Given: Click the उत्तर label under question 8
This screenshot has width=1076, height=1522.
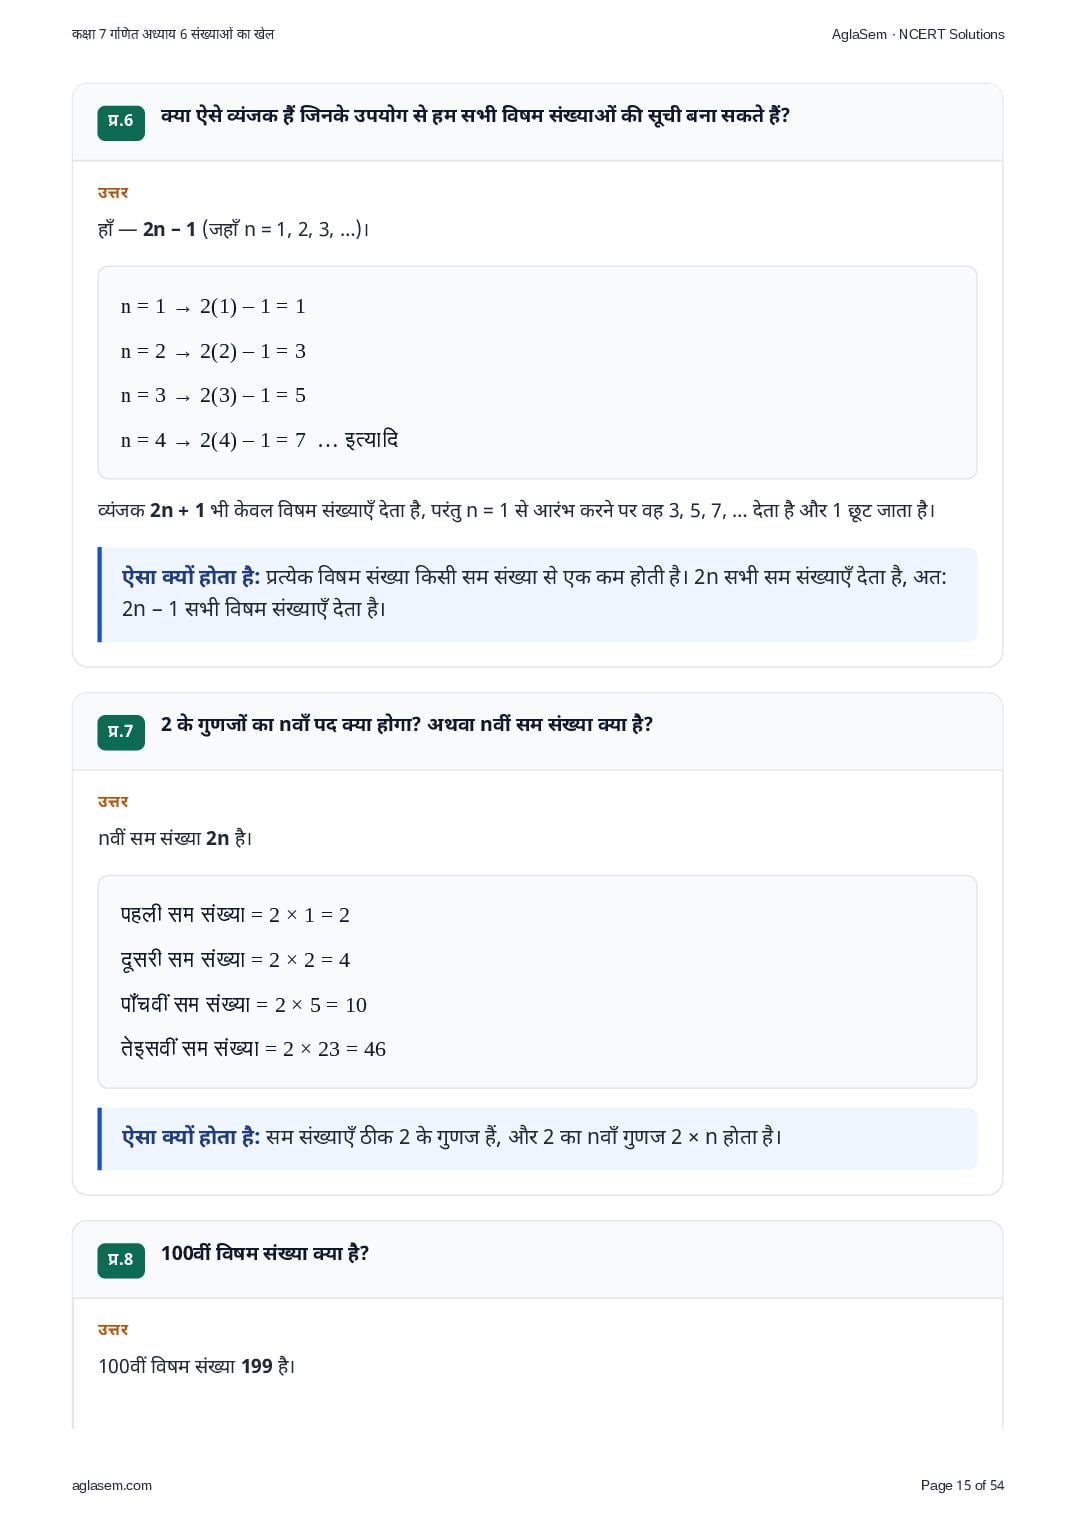Looking at the screenshot, I should (x=113, y=1330).
